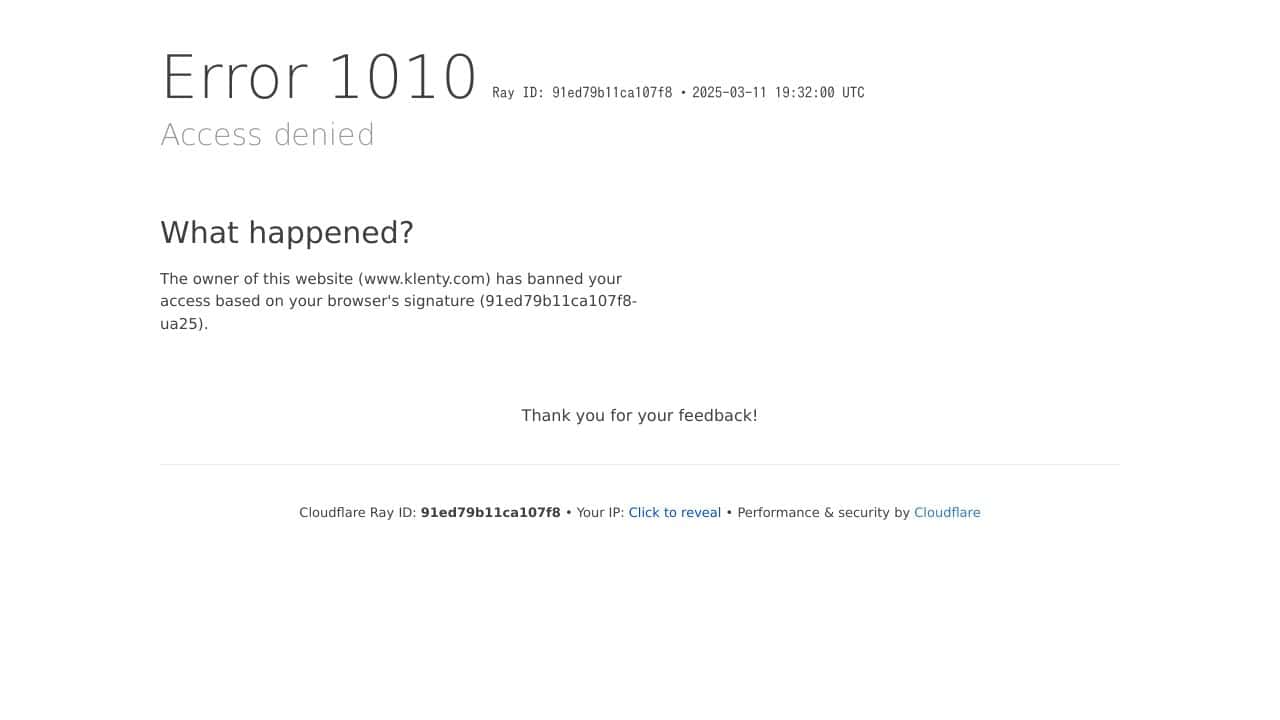Click the bullet separator before the timestamp
Viewport: 1280px width, 720px height.
pyautogui.click(x=683, y=92)
